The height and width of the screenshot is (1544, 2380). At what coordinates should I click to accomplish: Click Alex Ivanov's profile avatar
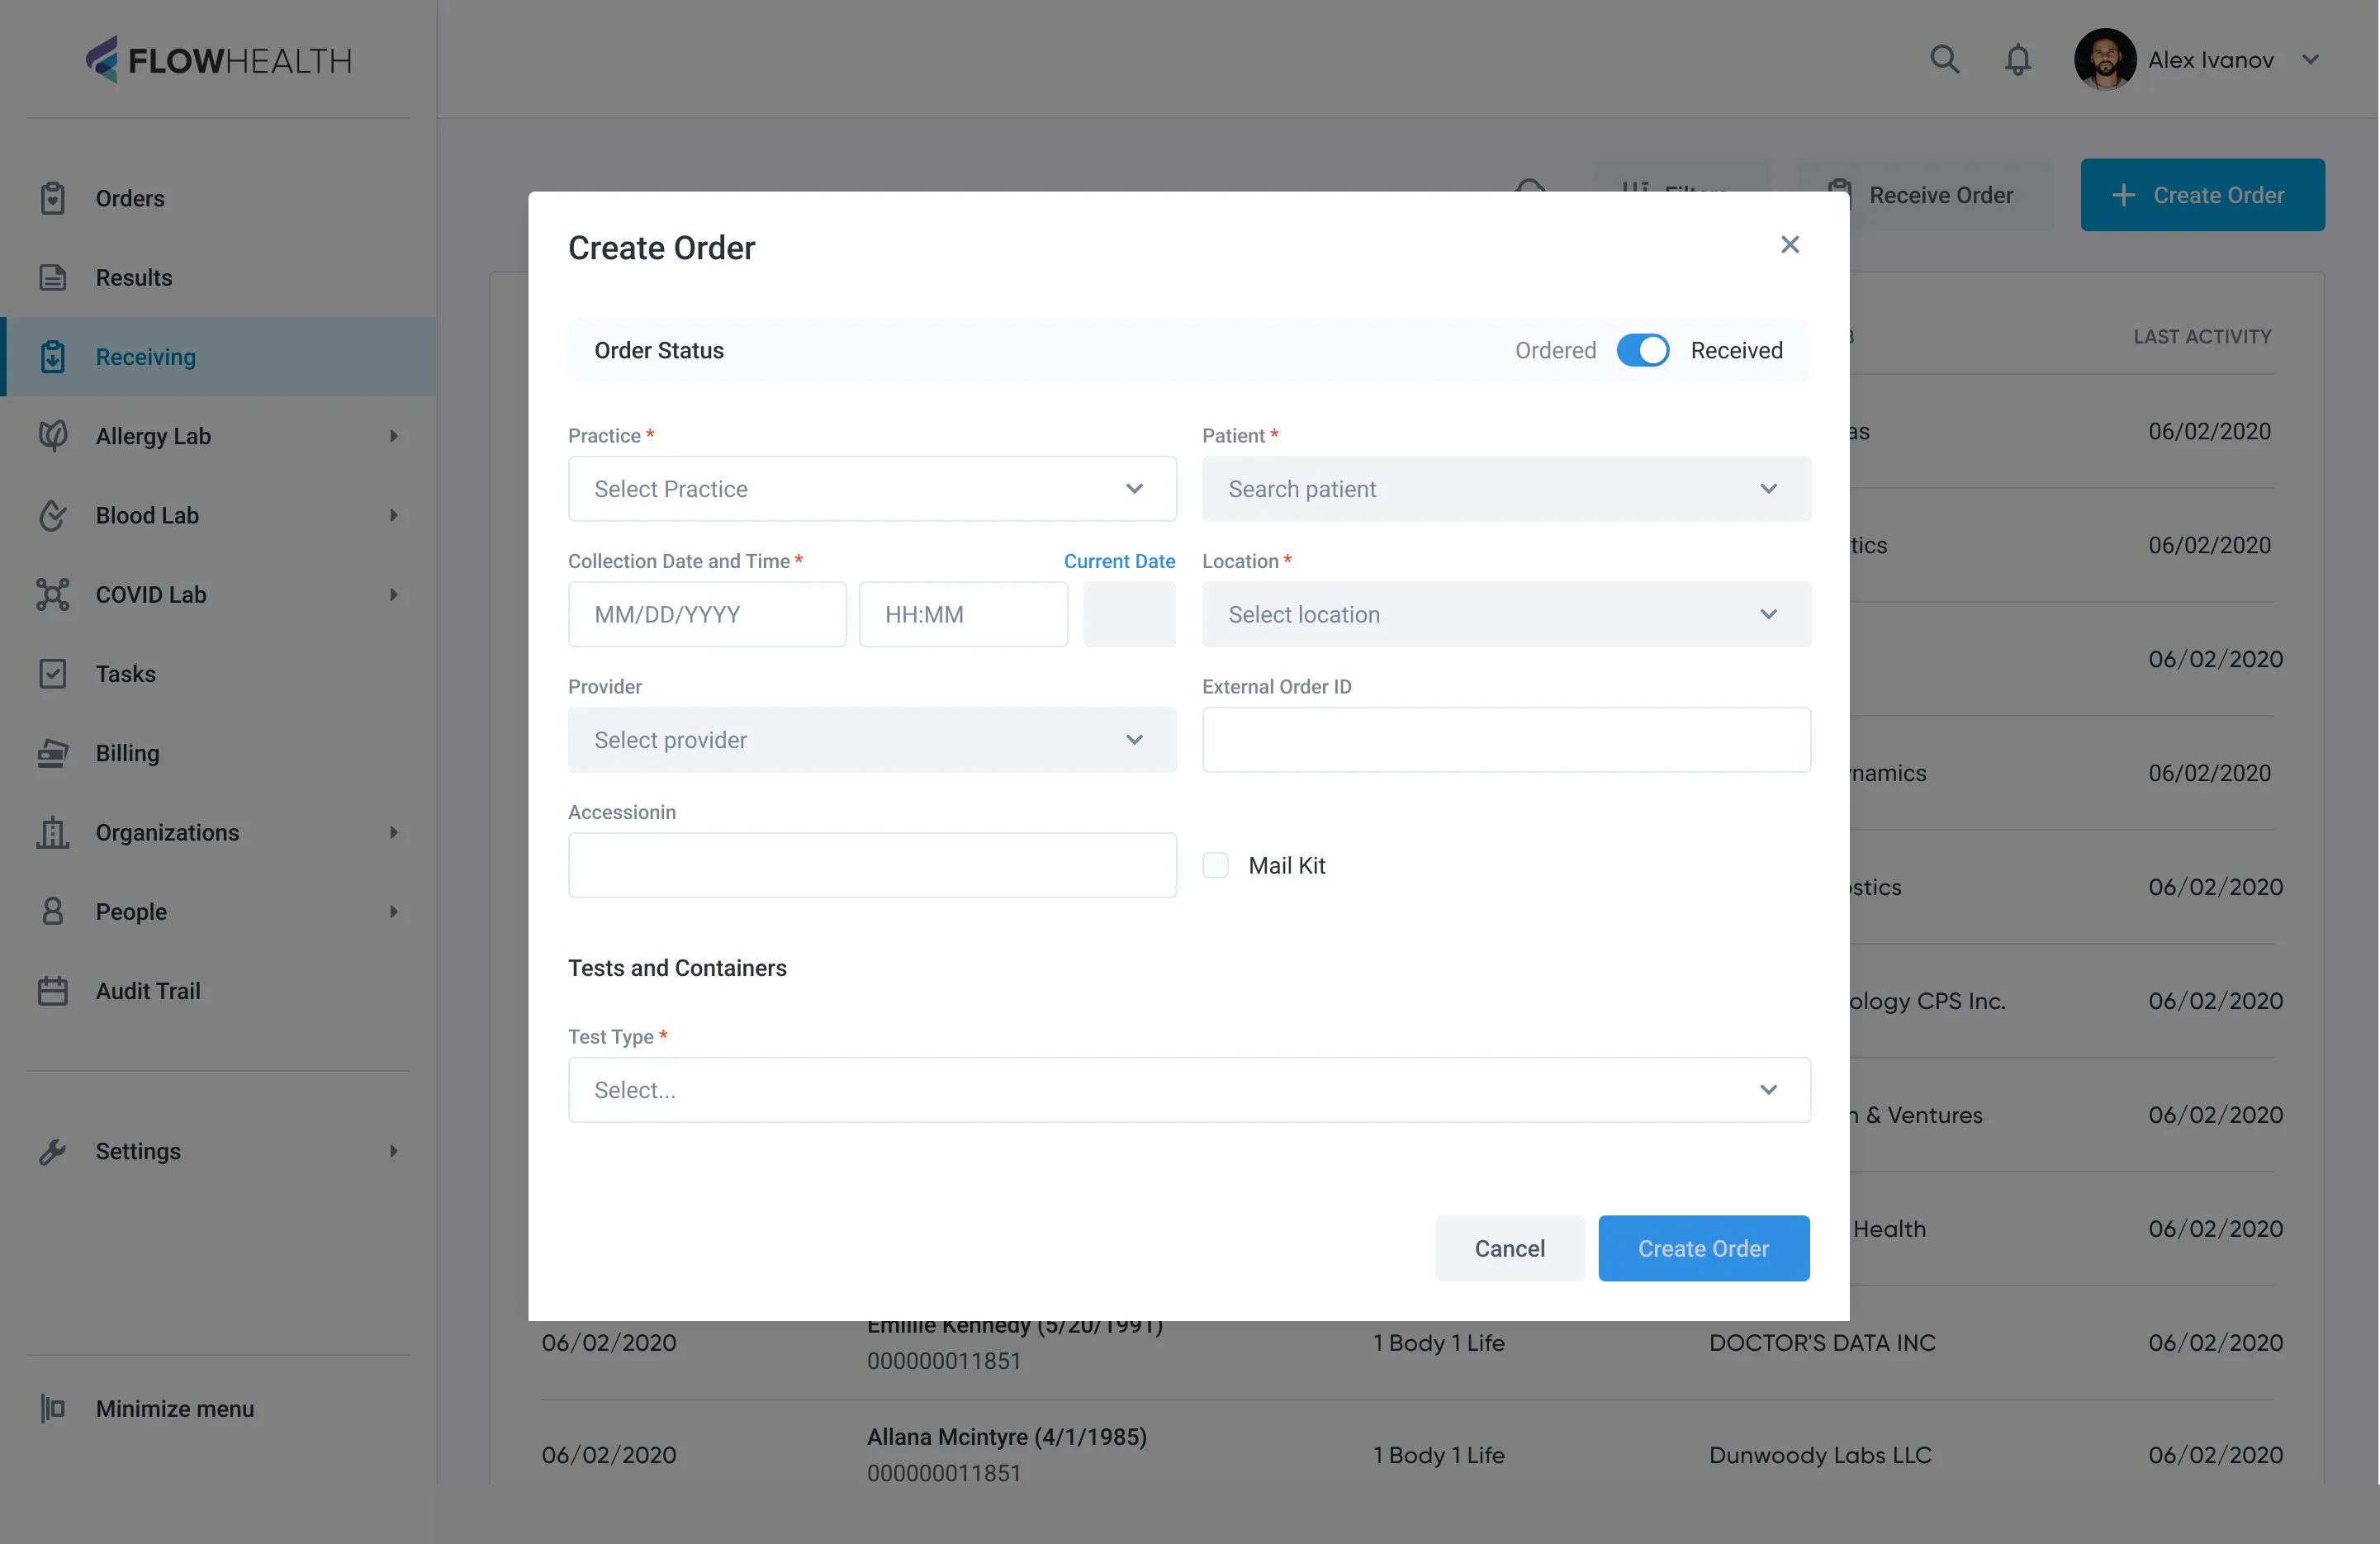coord(2104,60)
